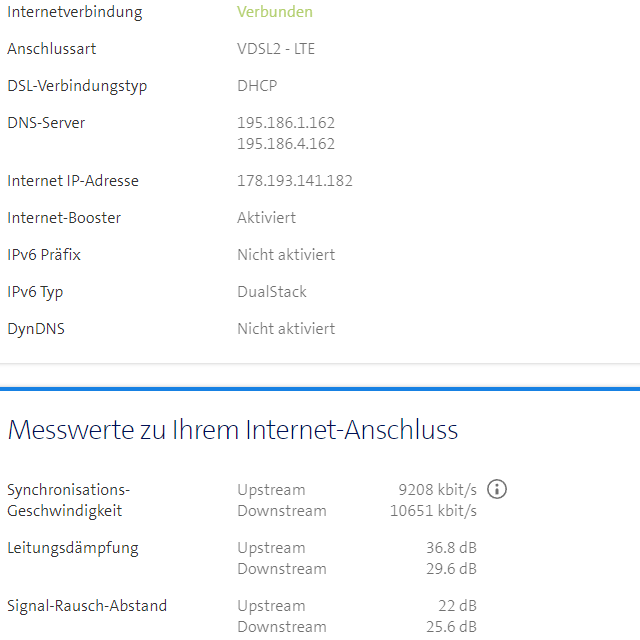Click the upstream signal-to-noise value 22 dB
The image size is (640, 640).
457,606
